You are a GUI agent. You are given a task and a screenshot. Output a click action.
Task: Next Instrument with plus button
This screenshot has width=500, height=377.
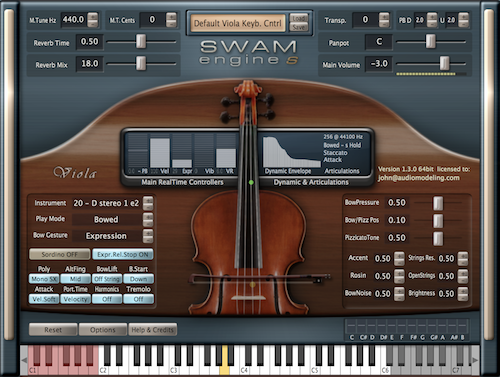[148, 200]
